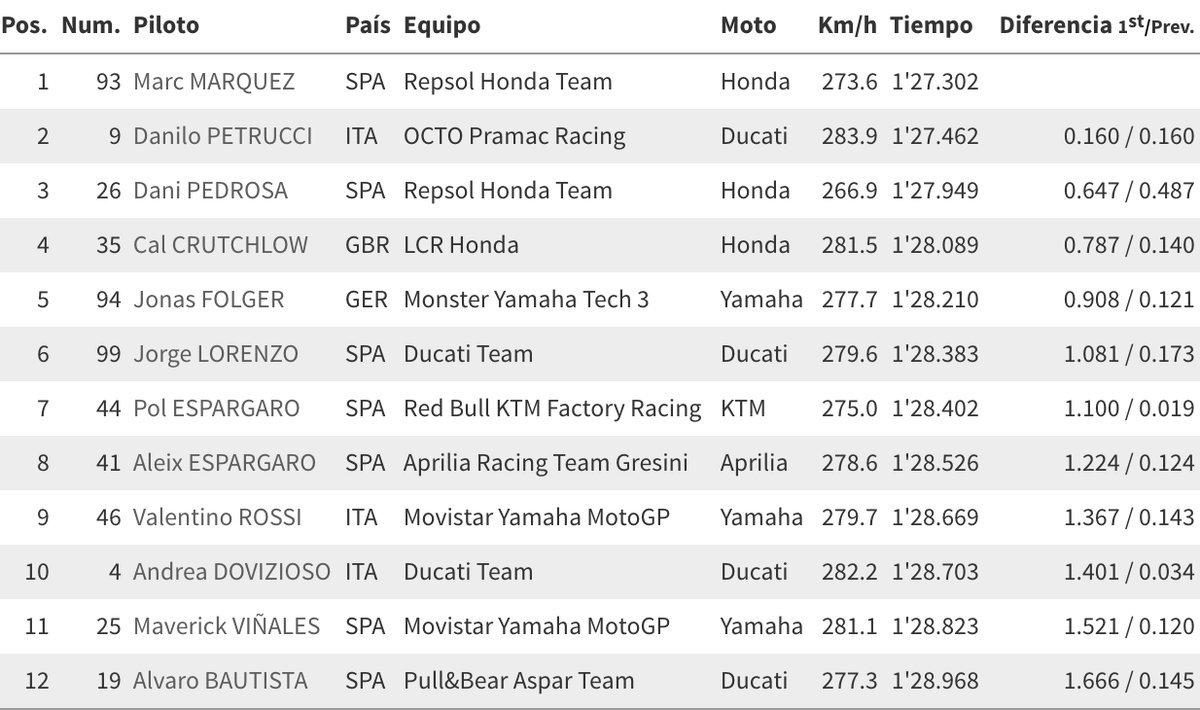Viewport: 1200px width, 710px height.
Task: Select Maverick VIÑALES rider name
Action: (x=226, y=626)
